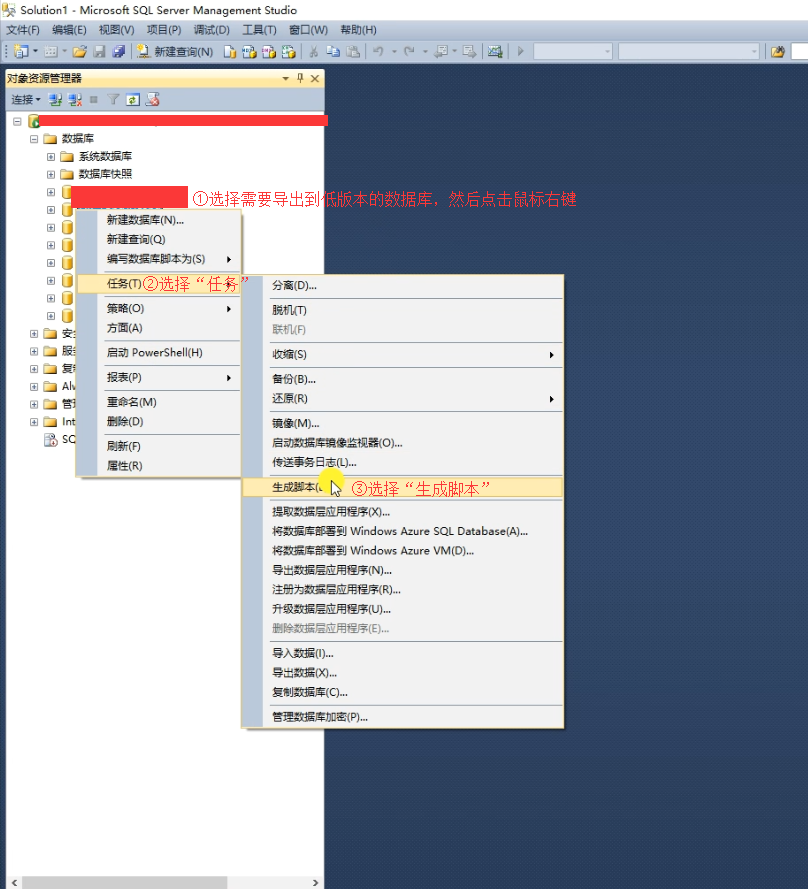The width and height of the screenshot is (808, 889).
Task: Select 脱机(T) in the tasks submenu
Action: 403,310
